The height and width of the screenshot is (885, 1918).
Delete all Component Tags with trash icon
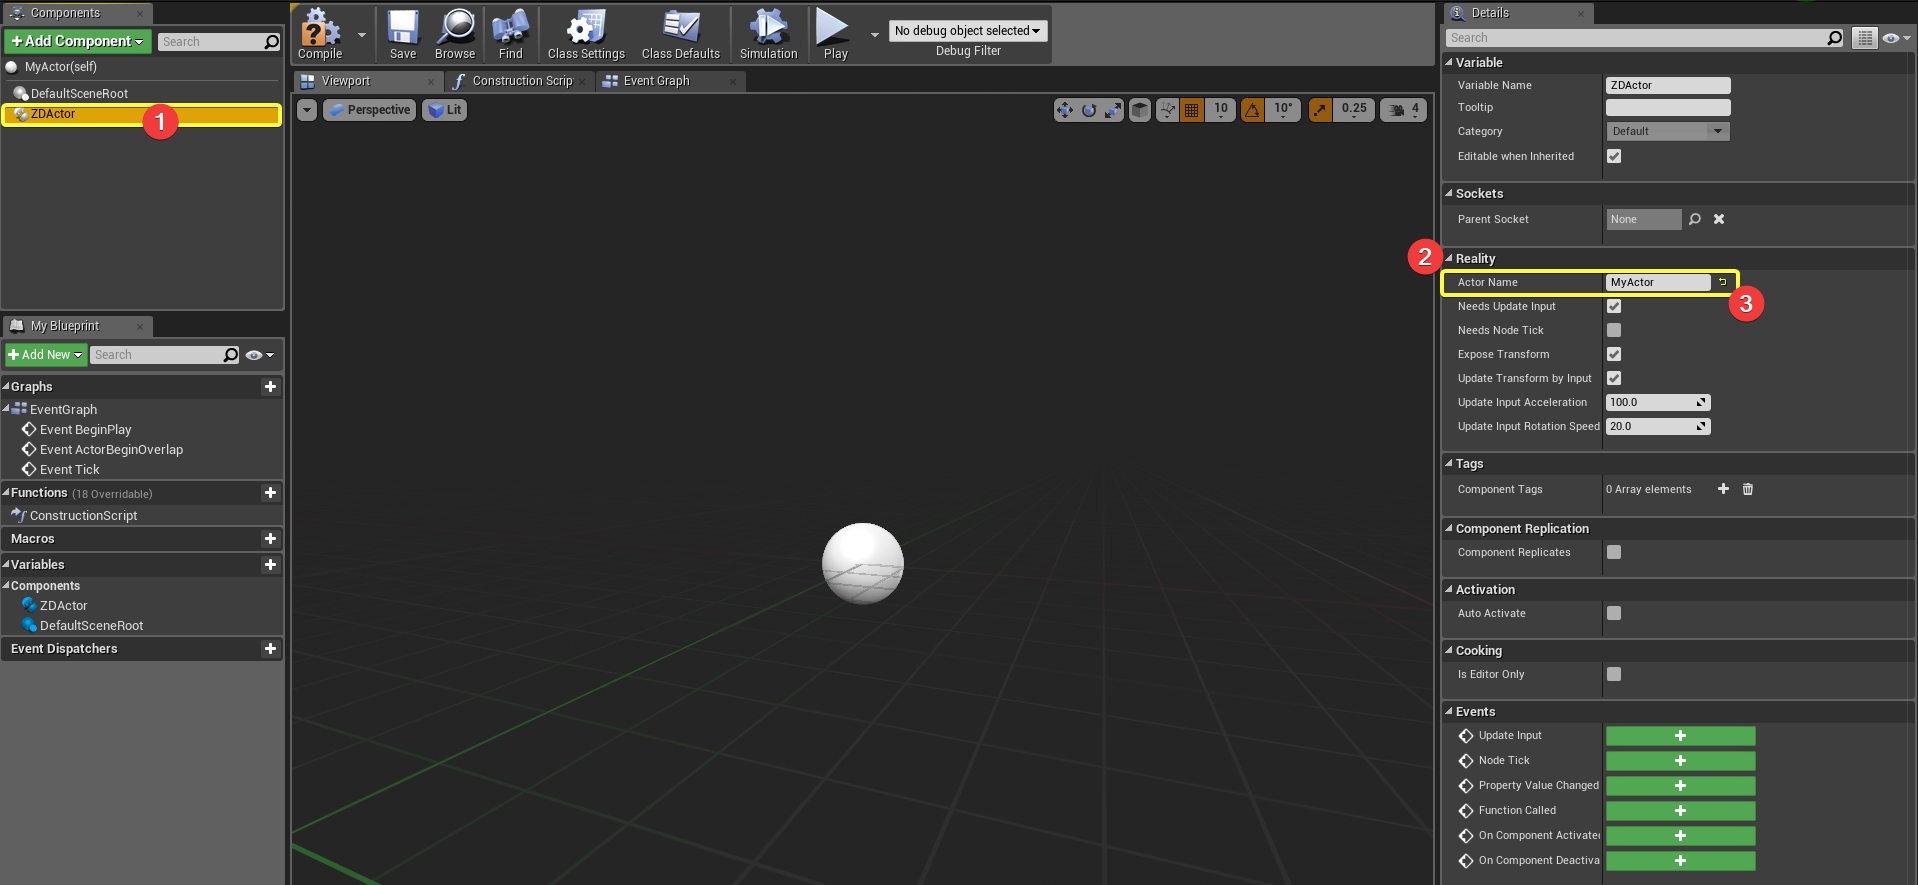[x=1748, y=489]
